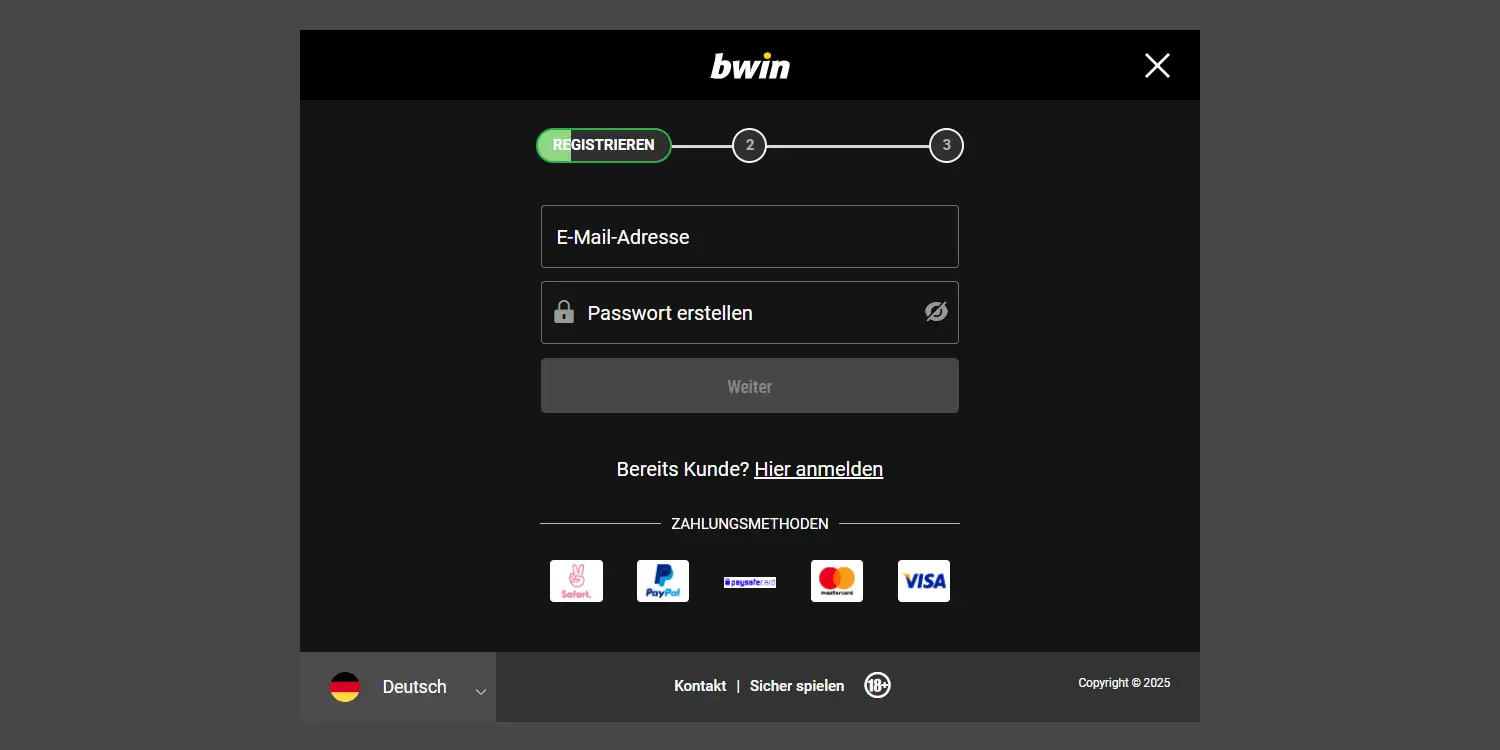This screenshot has width=1500, height=750.
Task: Click the Visa payment icon
Action: 924,581
